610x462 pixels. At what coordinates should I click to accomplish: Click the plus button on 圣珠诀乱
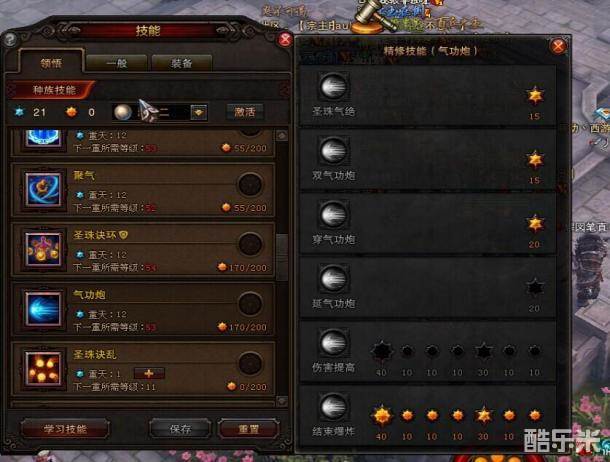(149, 373)
